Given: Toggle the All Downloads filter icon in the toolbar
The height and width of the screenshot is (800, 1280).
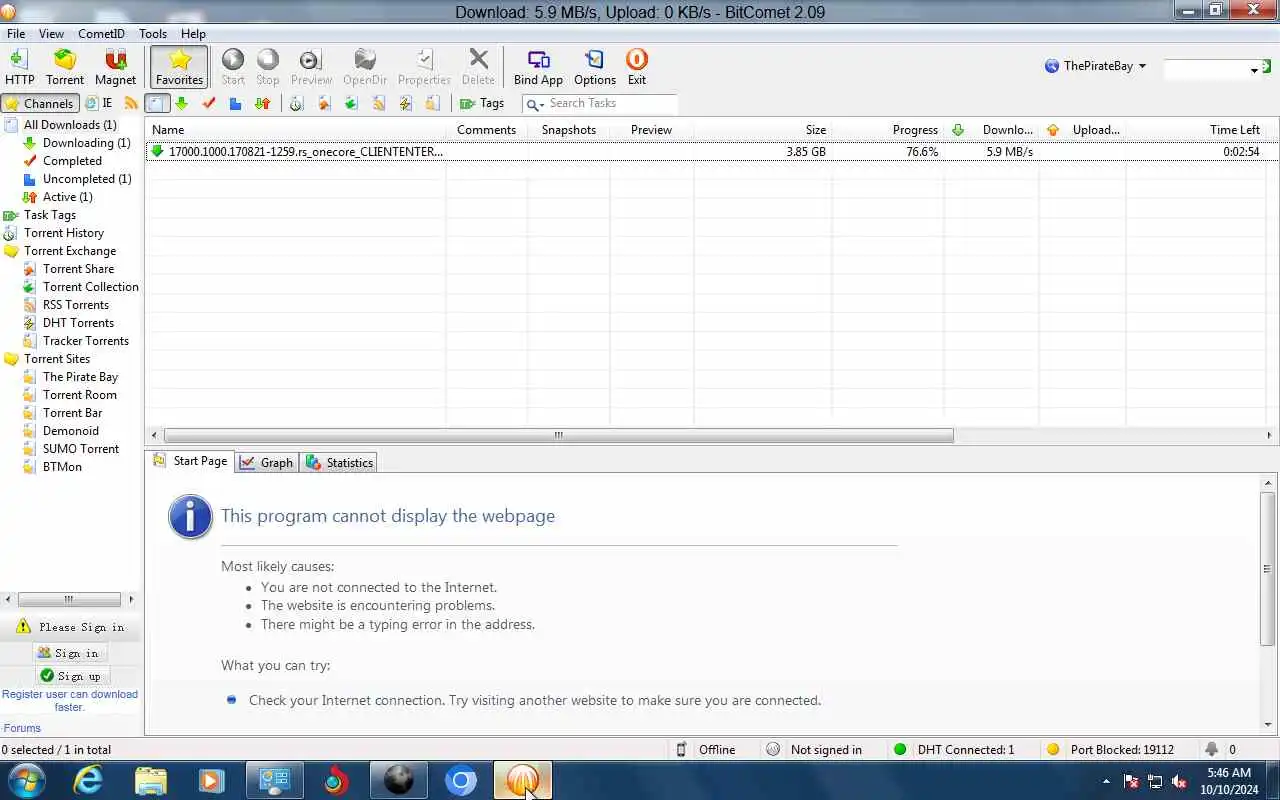Looking at the screenshot, I should pos(157,103).
